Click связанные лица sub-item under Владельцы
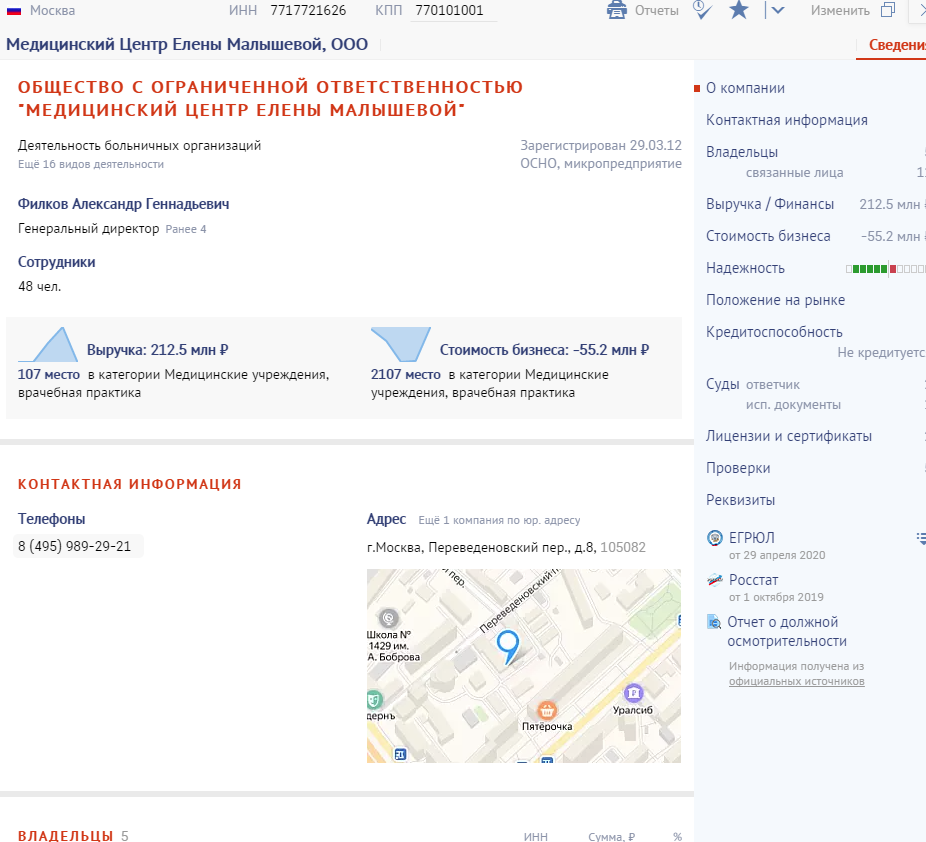The height and width of the screenshot is (842, 926). click(794, 172)
